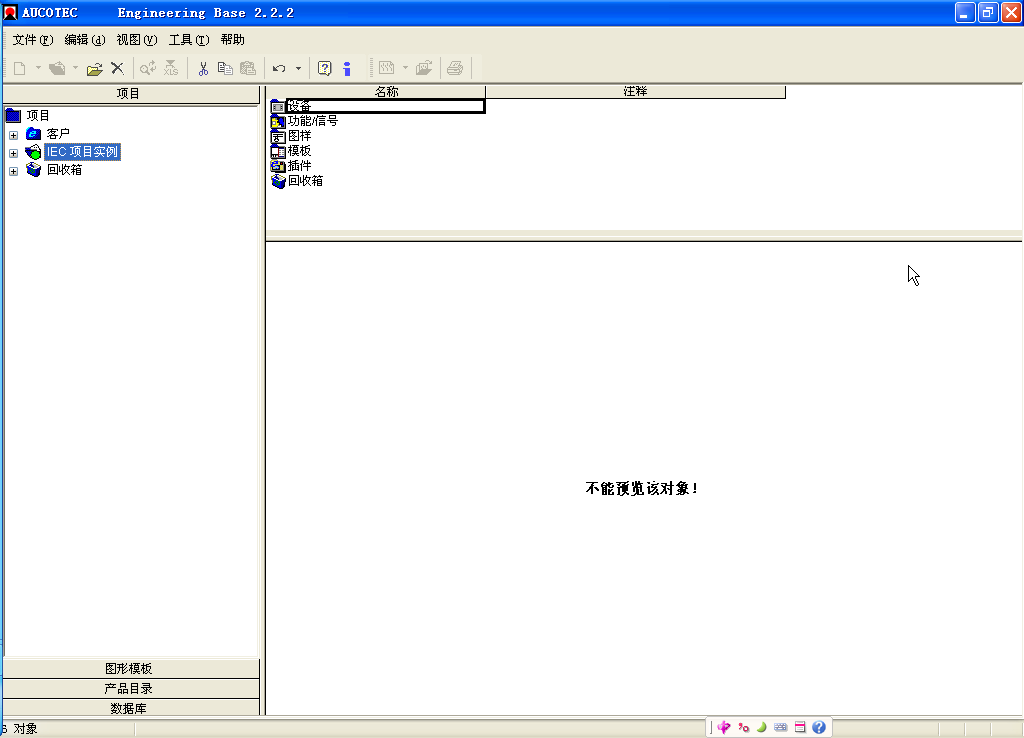Click the New document toolbar icon
Screen dimensions: 1024x738
[20, 68]
